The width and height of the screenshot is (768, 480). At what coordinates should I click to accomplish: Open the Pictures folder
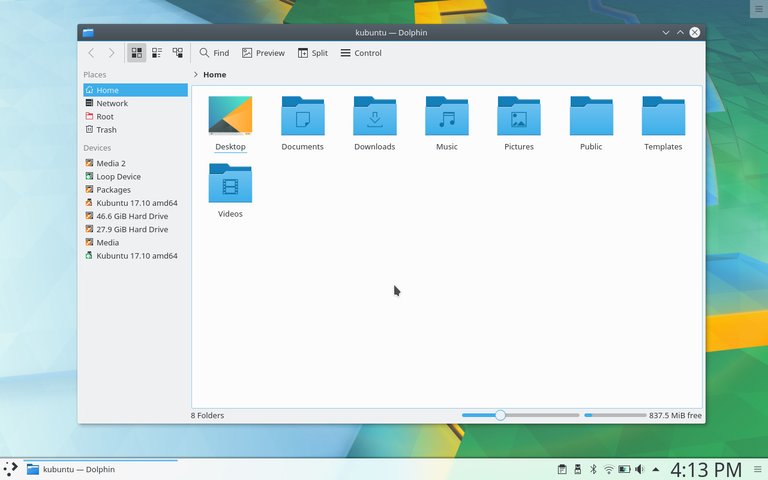click(x=519, y=117)
